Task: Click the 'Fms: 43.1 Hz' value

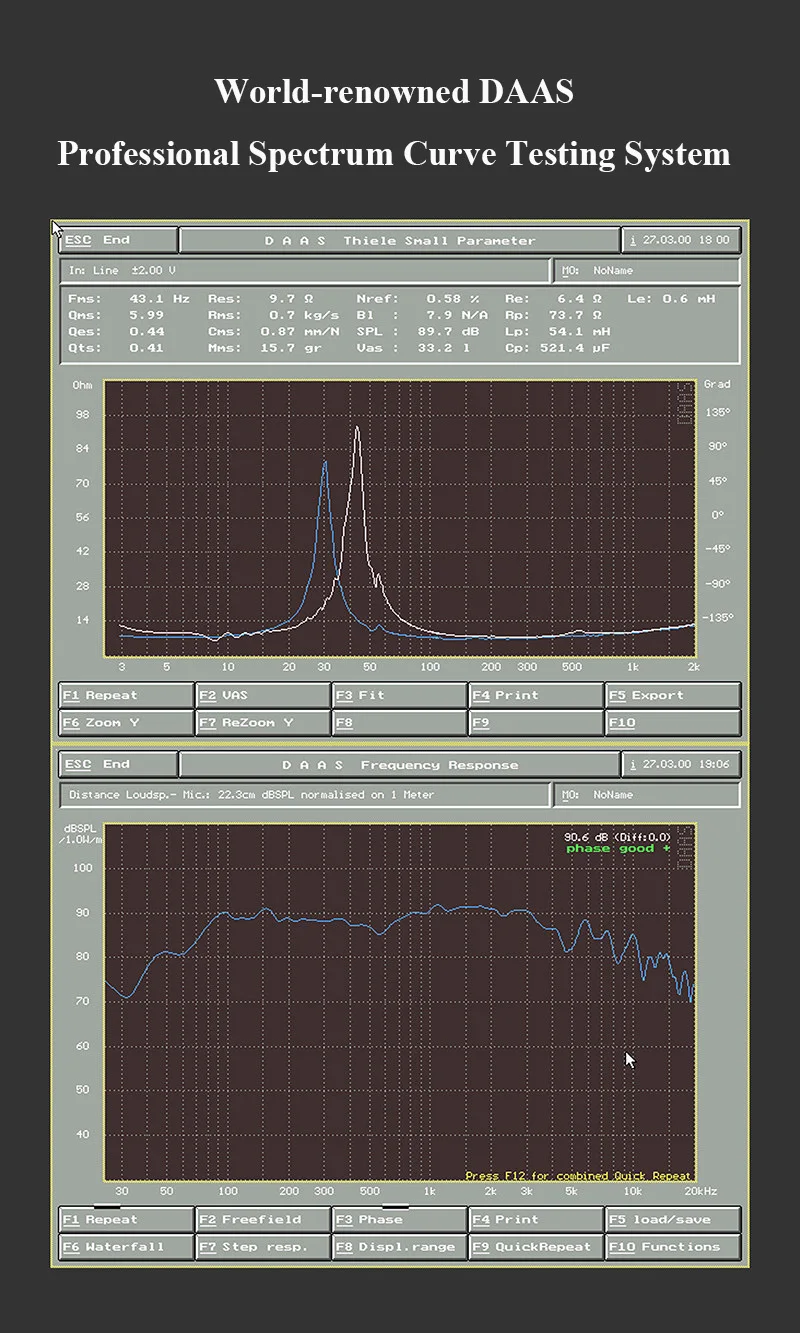Action: (128, 299)
